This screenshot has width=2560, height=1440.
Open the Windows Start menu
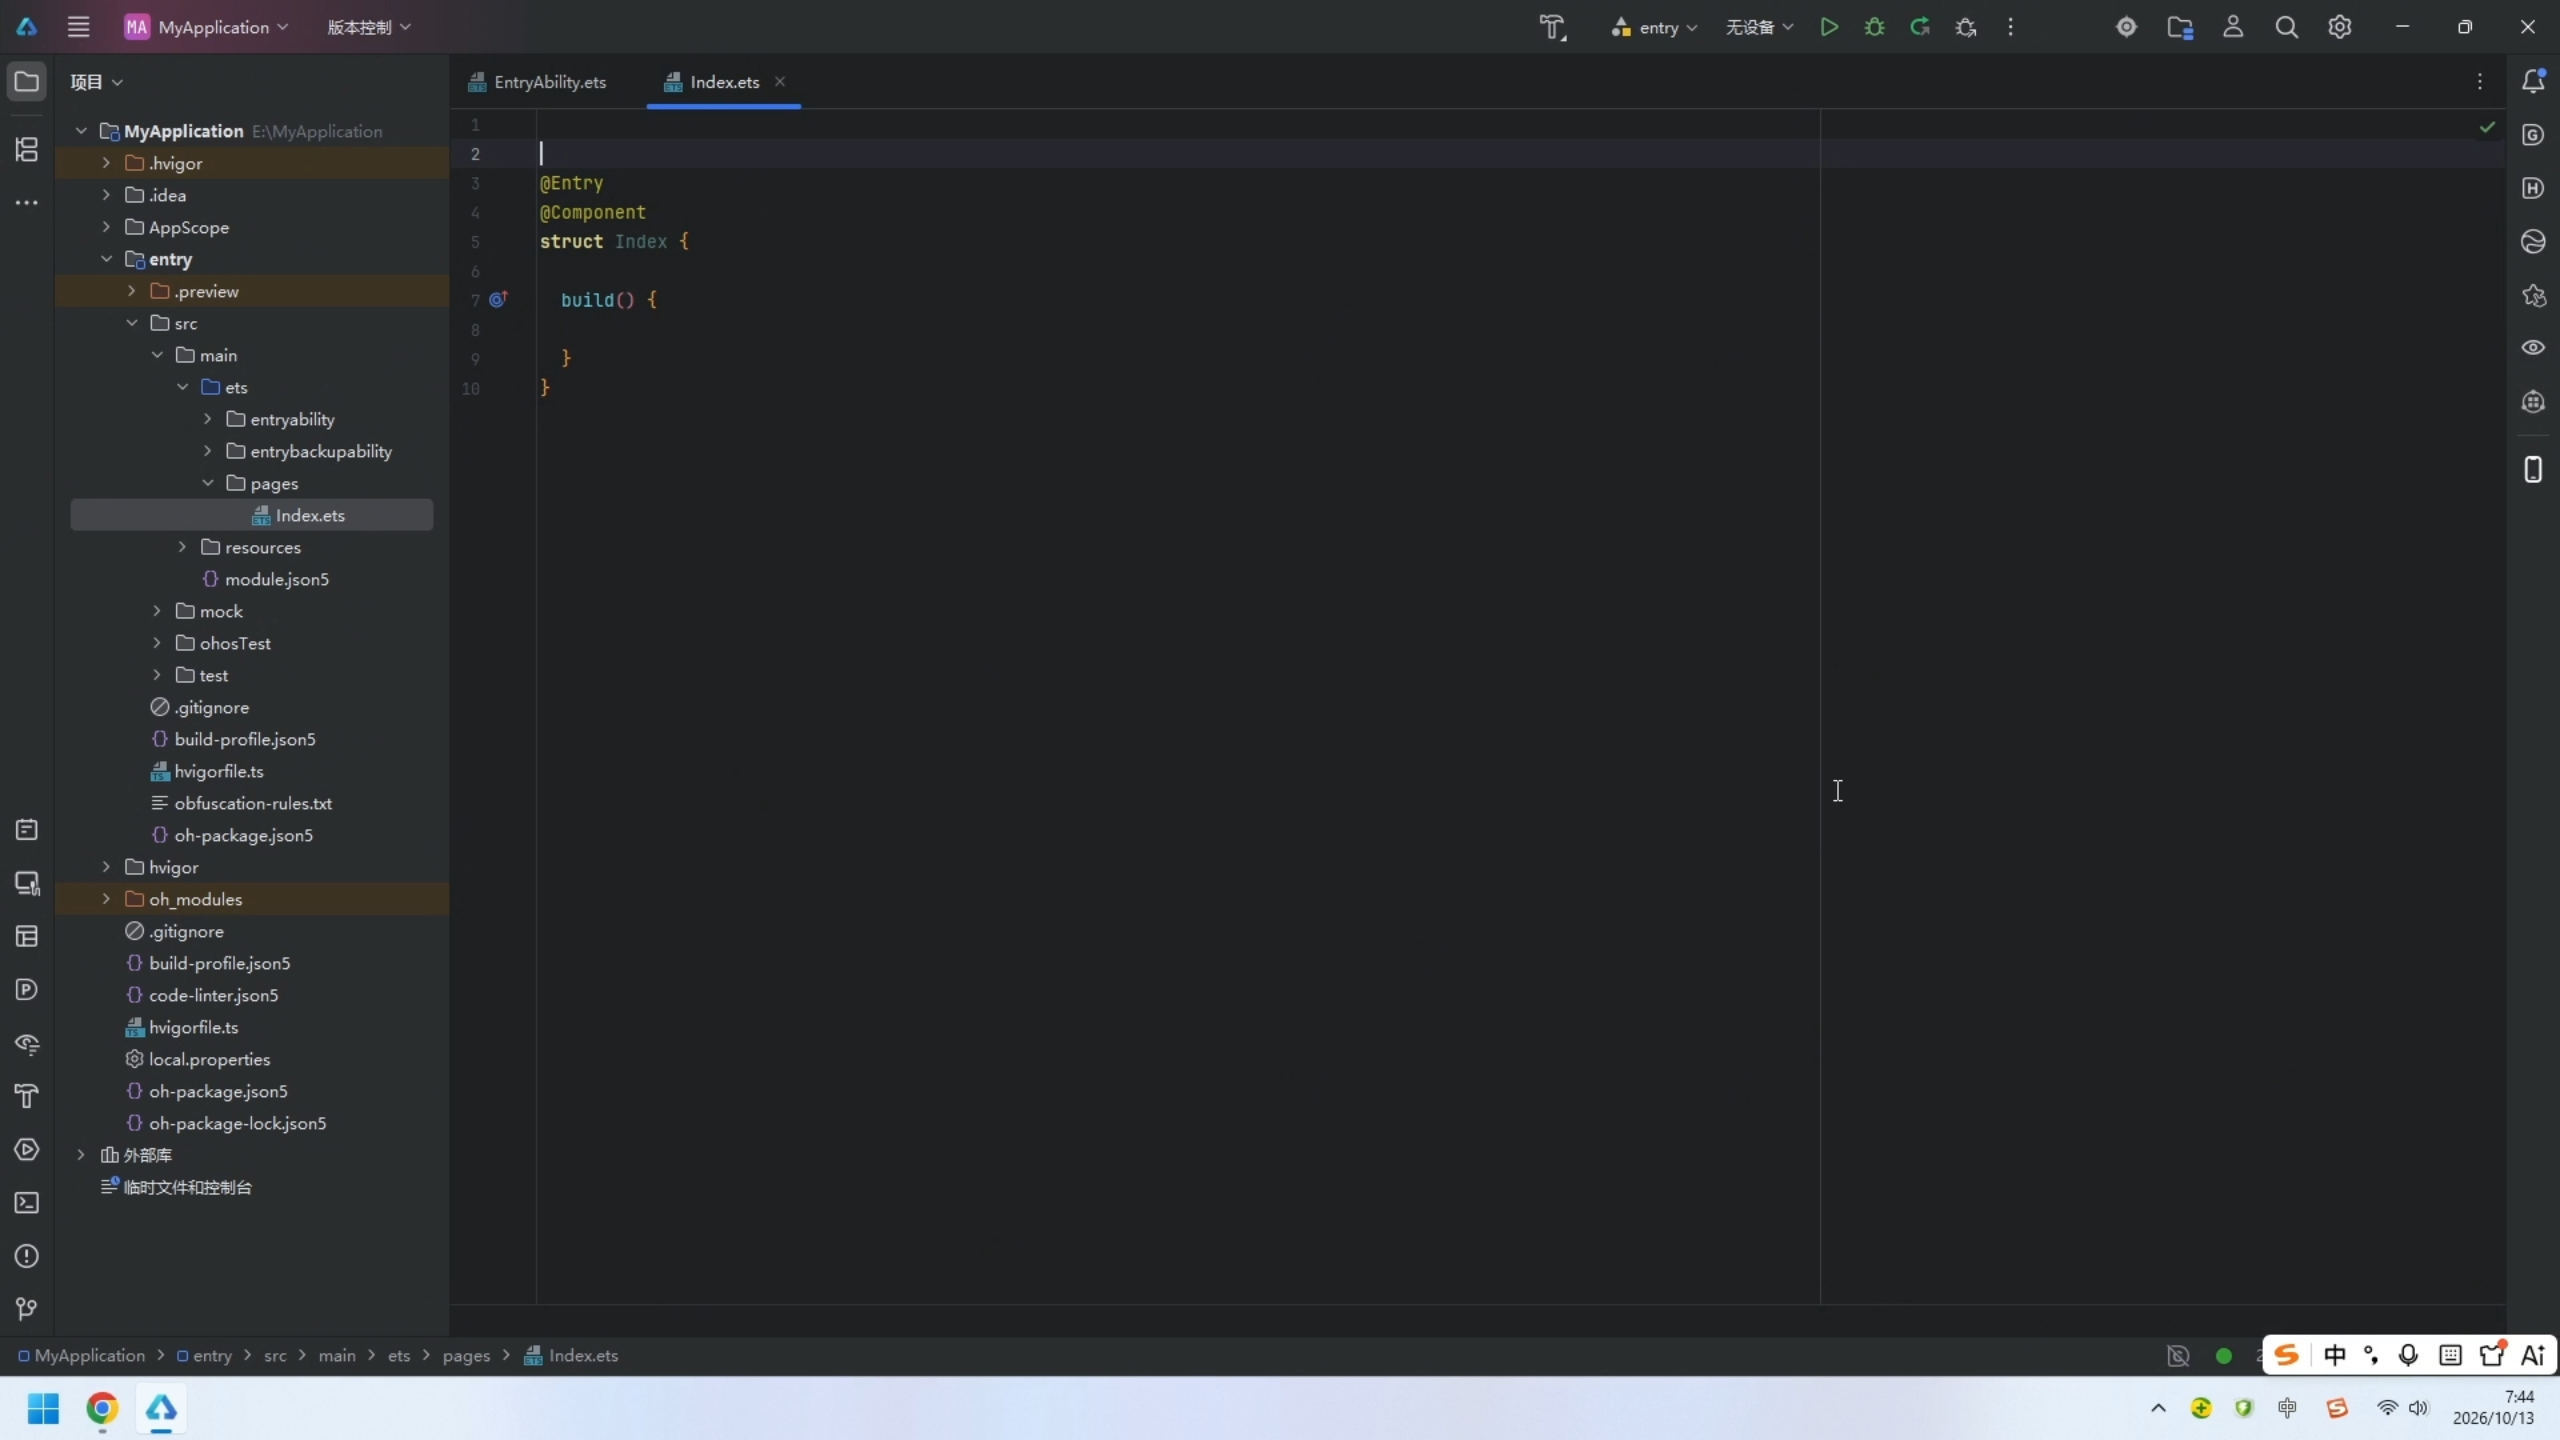coord(43,1408)
